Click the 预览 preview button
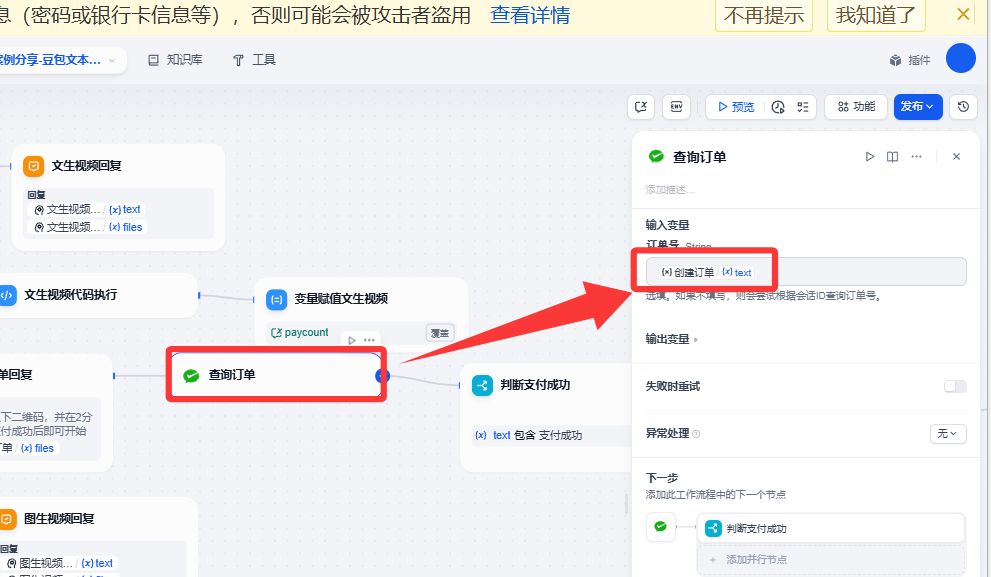 pos(736,107)
